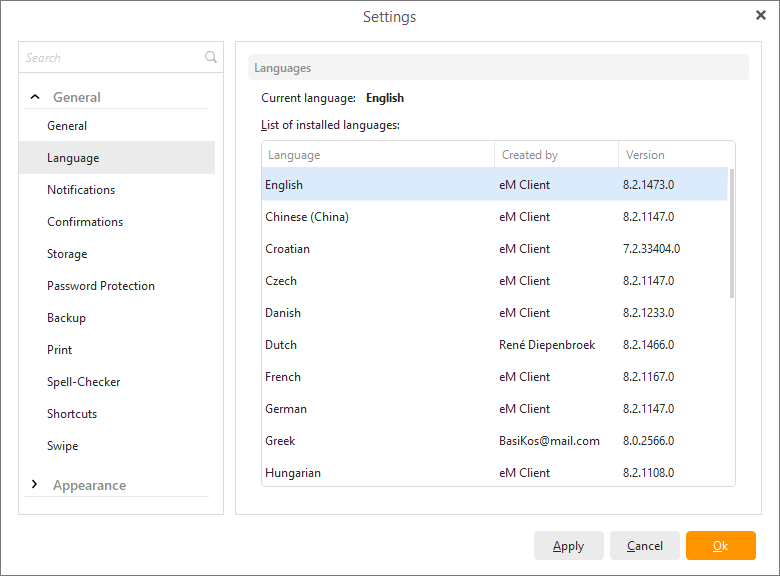
Task: Open the Spell-Checker settings
Action: (x=83, y=382)
